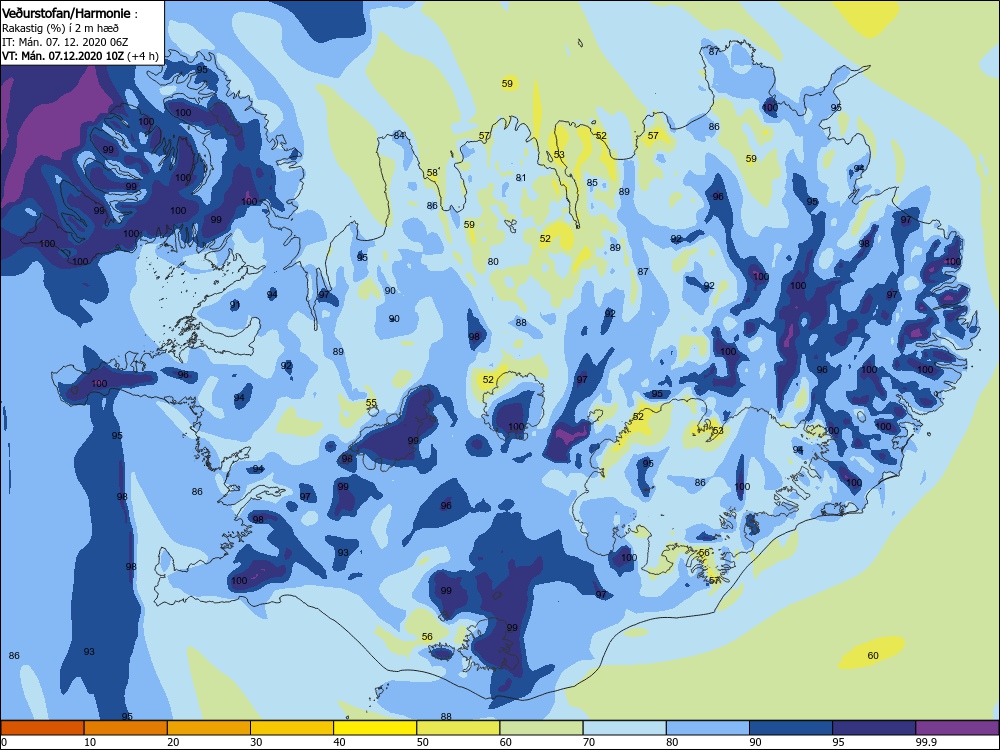Image resolution: width=1000 pixels, height=750 pixels.
Task: Click the '70' legend scale label
Action: click(589, 742)
